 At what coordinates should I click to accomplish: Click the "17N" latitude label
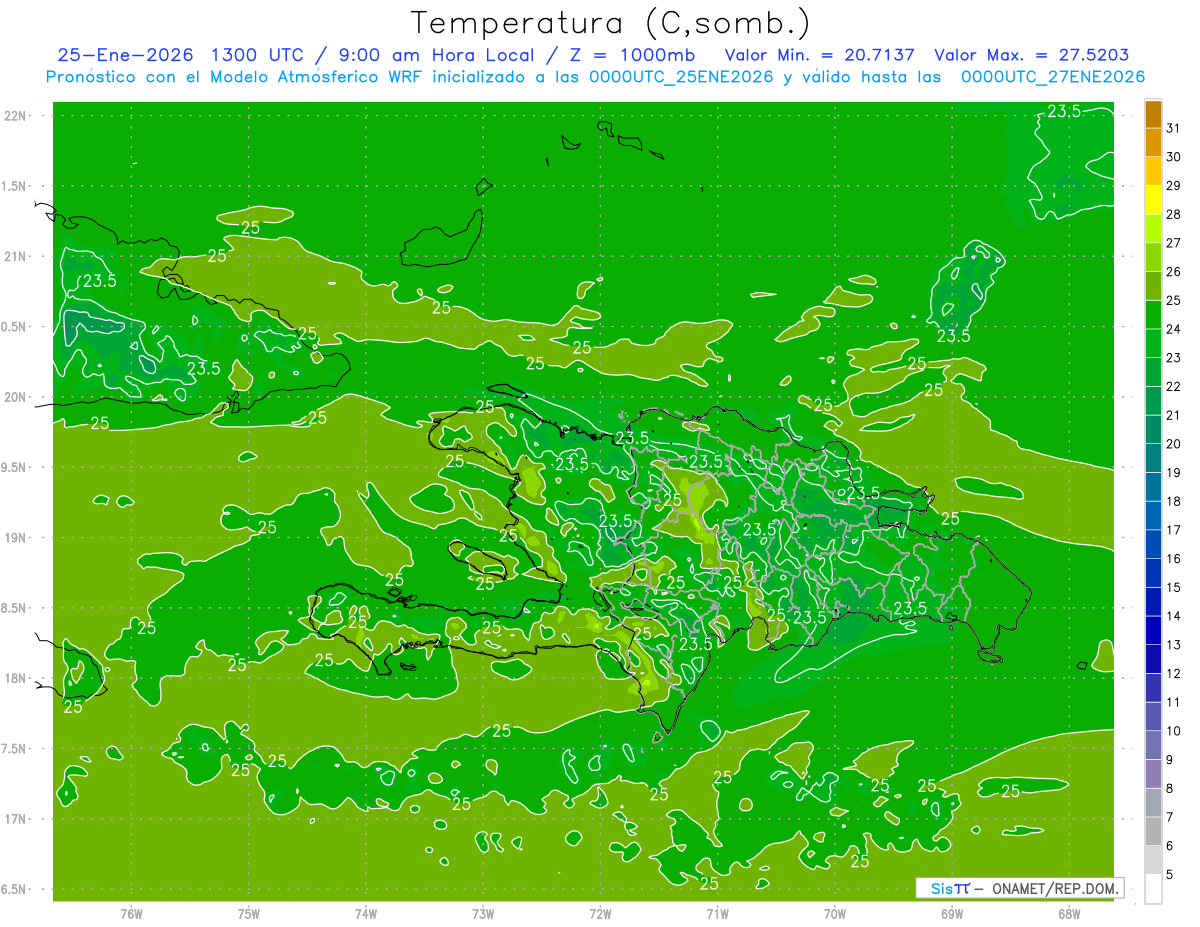pyautogui.click(x=17, y=819)
